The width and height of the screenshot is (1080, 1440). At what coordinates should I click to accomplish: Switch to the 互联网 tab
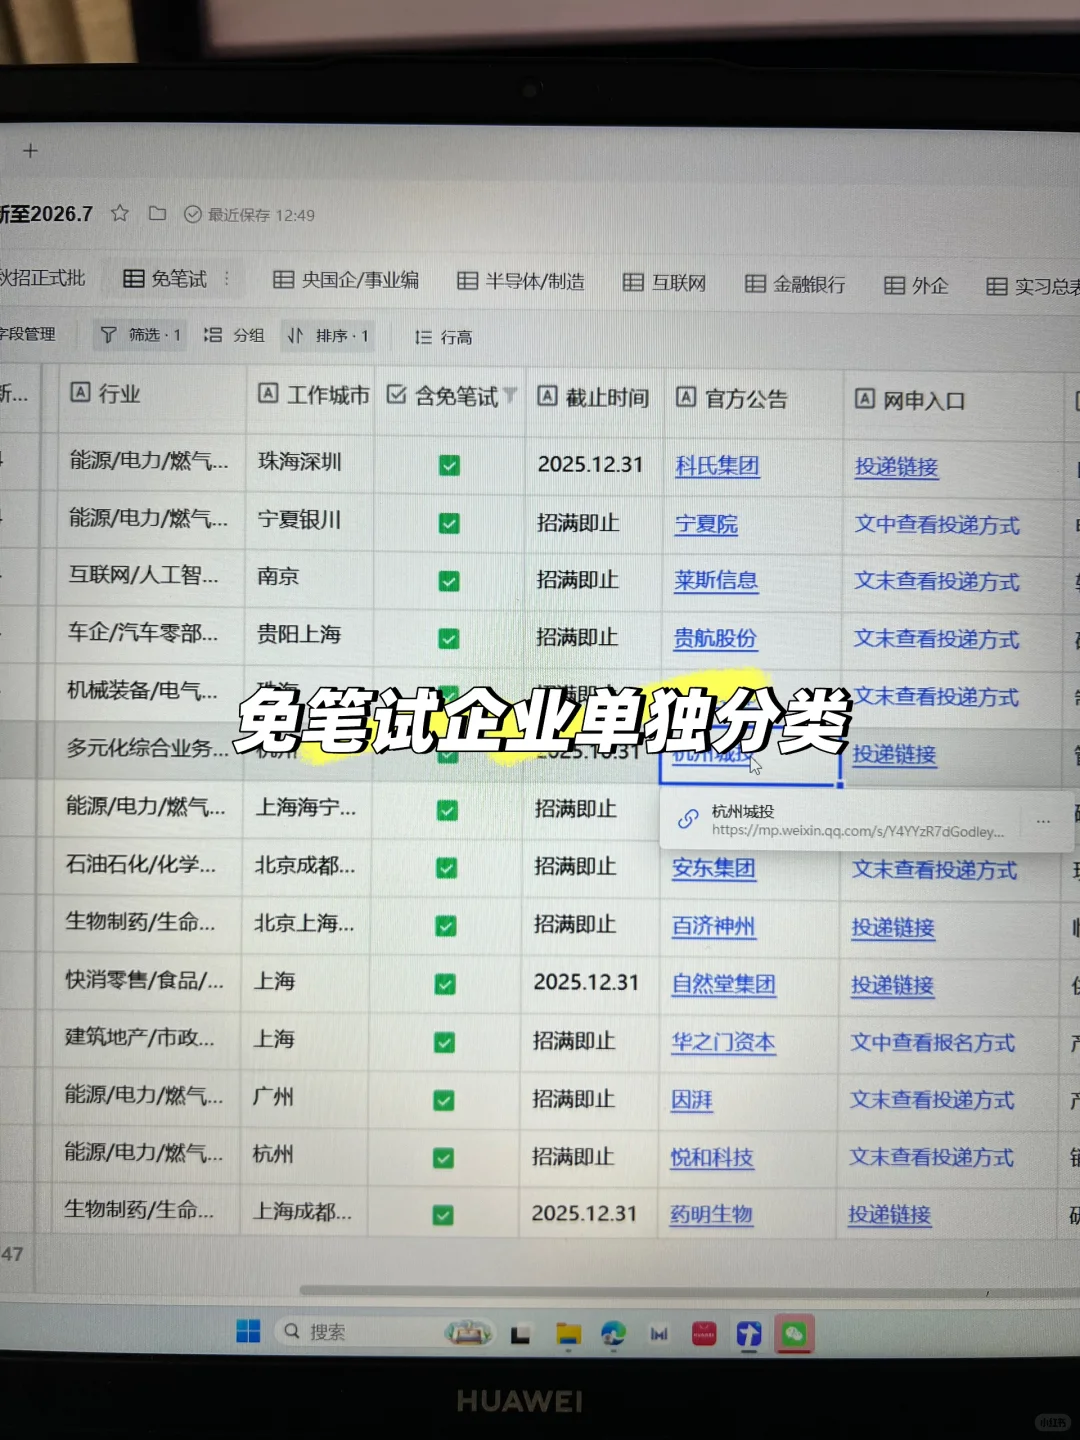[665, 283]
